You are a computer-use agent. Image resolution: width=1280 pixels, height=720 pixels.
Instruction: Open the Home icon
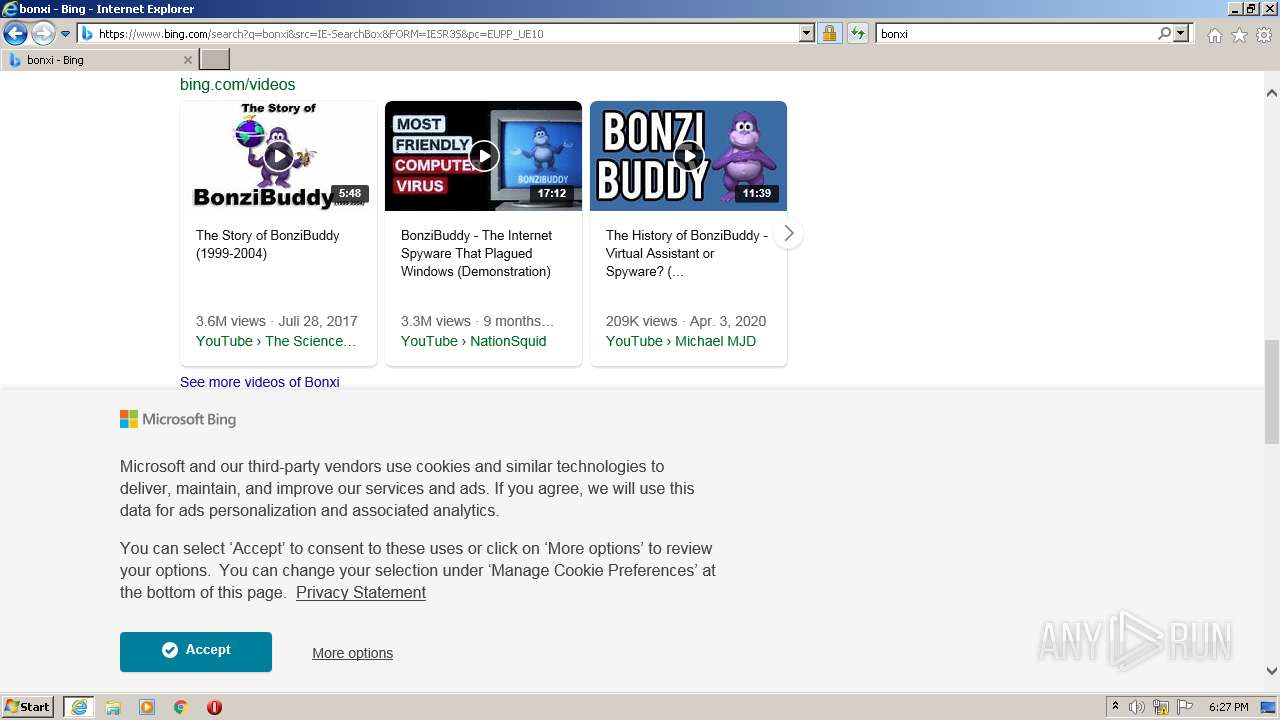point(1214,35)
